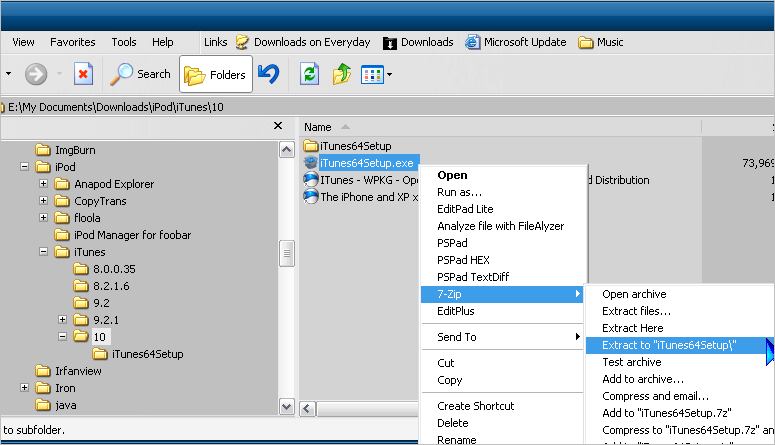This screenshot has height=445, width=775.
Task: Click the Stop icon with red X
Action: tap(83, 74)
